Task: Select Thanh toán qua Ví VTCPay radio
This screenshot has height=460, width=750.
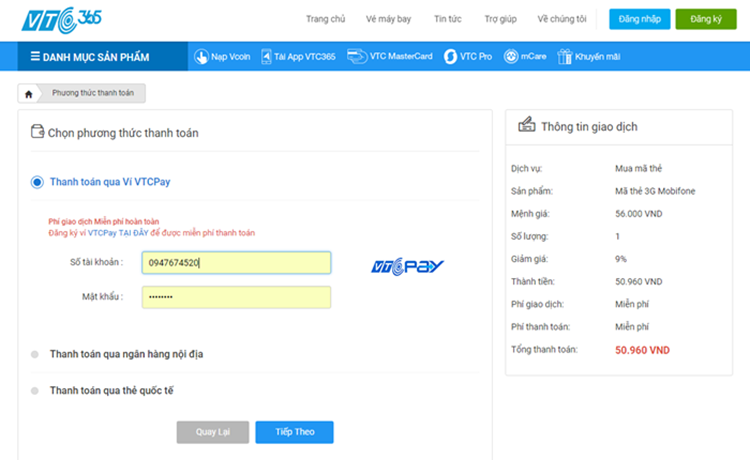Action: [37, 182]
